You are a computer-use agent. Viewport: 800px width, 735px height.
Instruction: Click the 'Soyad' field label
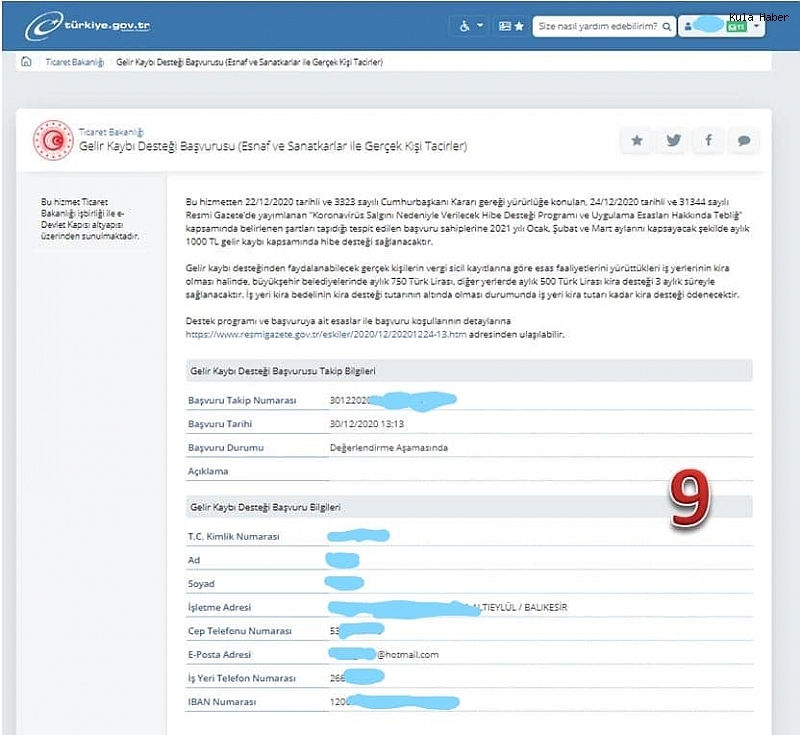tap(201, 584)
